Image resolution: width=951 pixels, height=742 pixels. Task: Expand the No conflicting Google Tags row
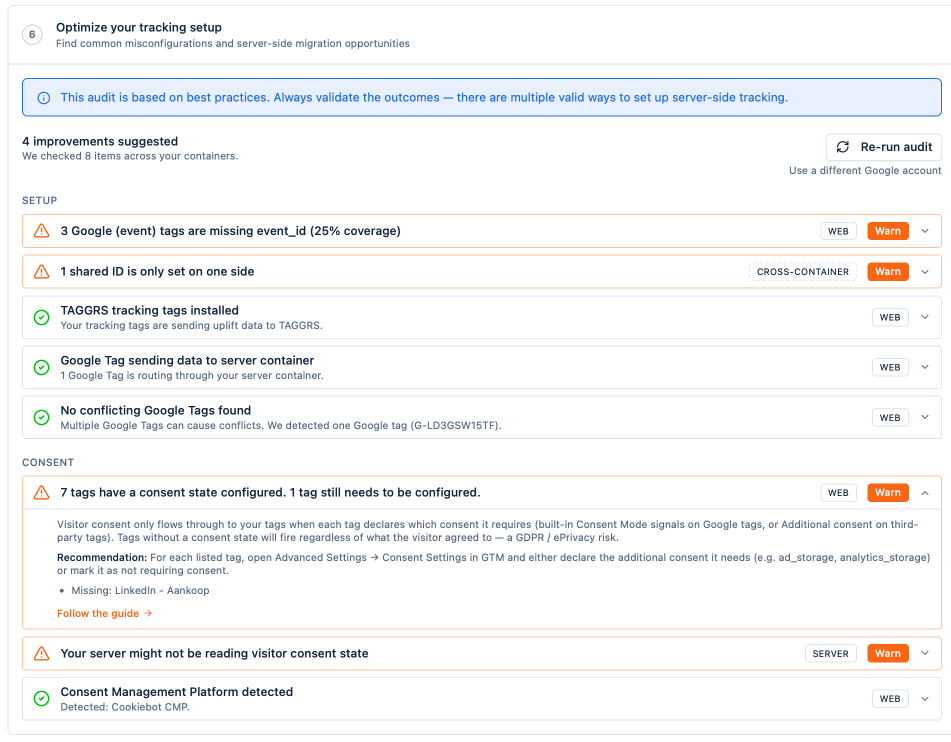[925, 417]
